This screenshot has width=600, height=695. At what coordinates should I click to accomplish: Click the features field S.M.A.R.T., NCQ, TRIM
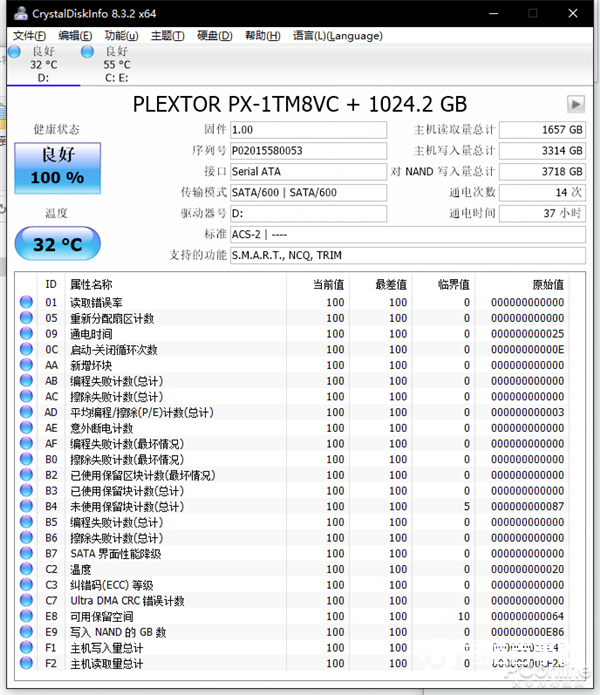[408, 255]
